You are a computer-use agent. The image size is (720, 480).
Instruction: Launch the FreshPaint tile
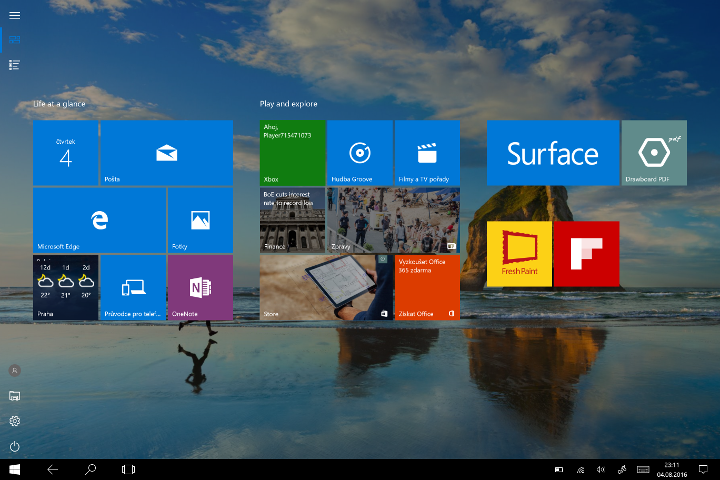tap(519, 254)
